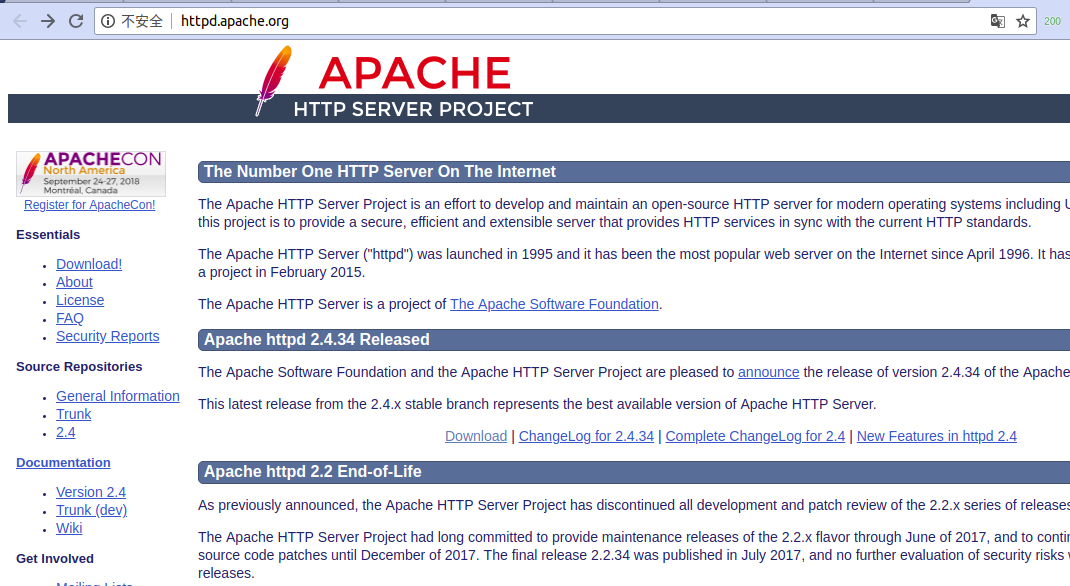Open the General Information link
1070x586 pixels.
click(x=117, y=396)
